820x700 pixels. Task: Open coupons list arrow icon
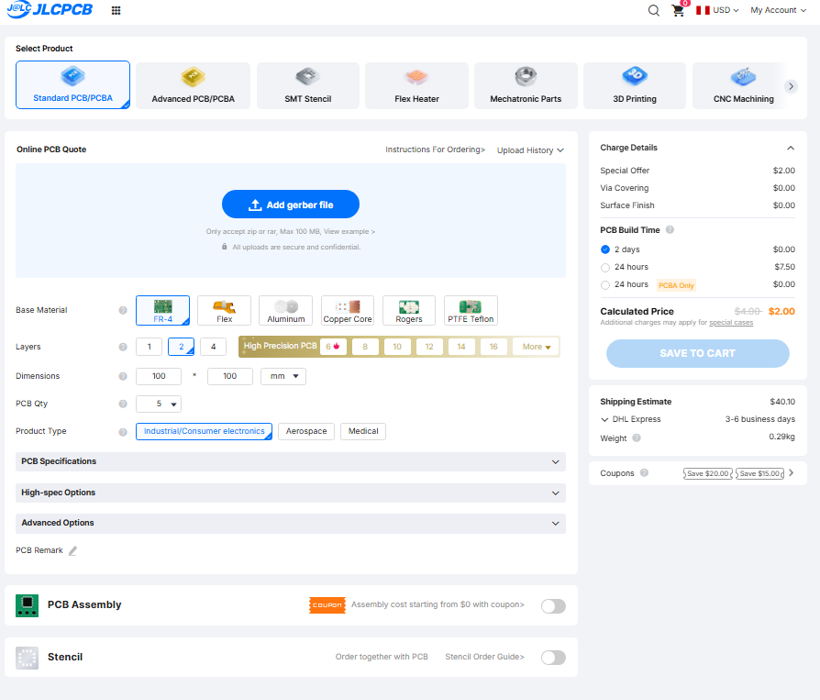[791, 473]
